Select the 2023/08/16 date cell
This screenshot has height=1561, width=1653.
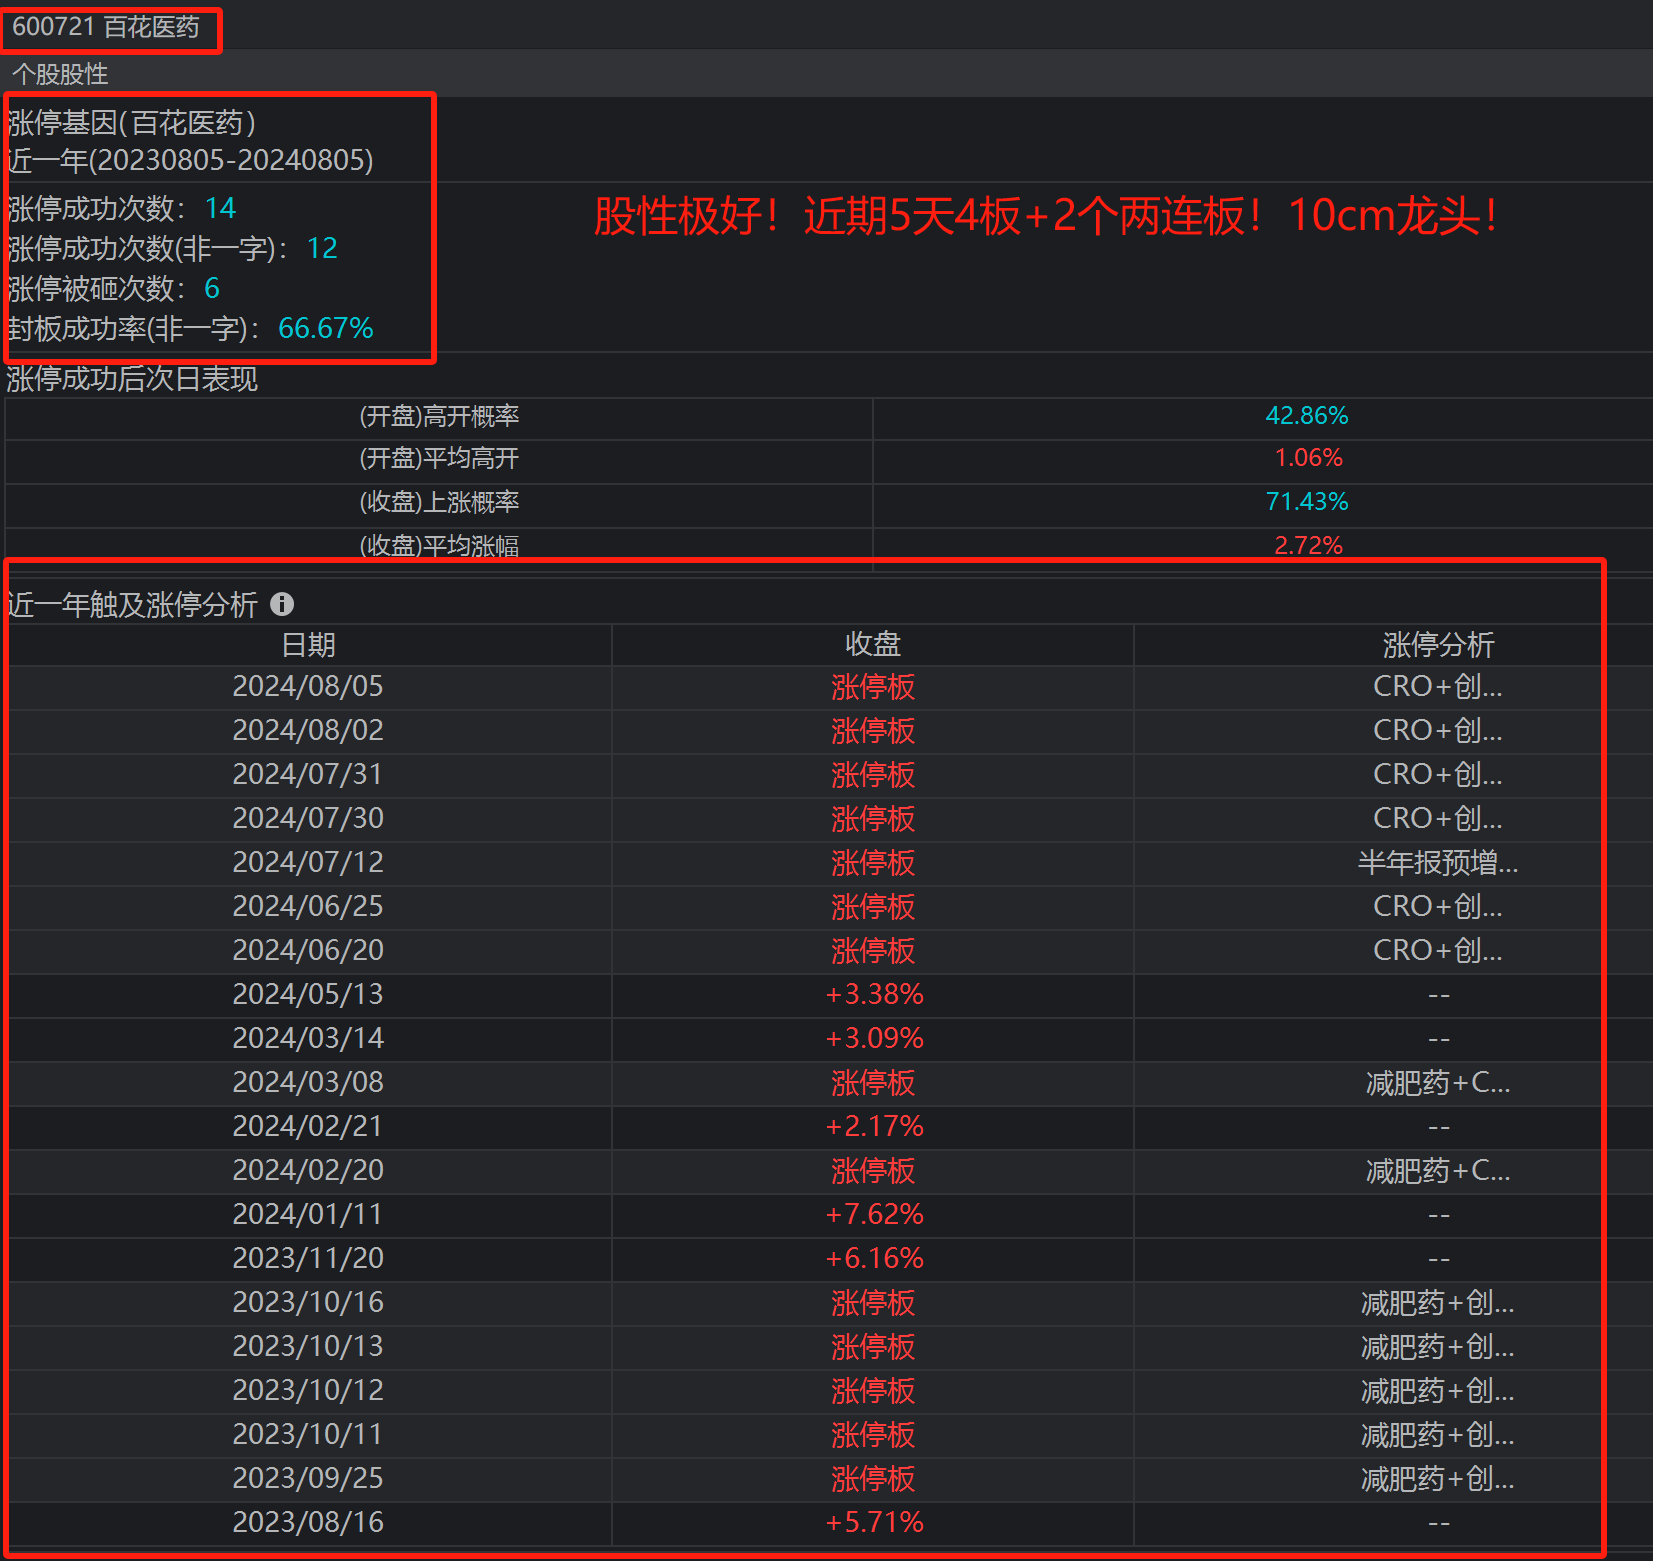pyautogui.click(x=308, y=1522)
